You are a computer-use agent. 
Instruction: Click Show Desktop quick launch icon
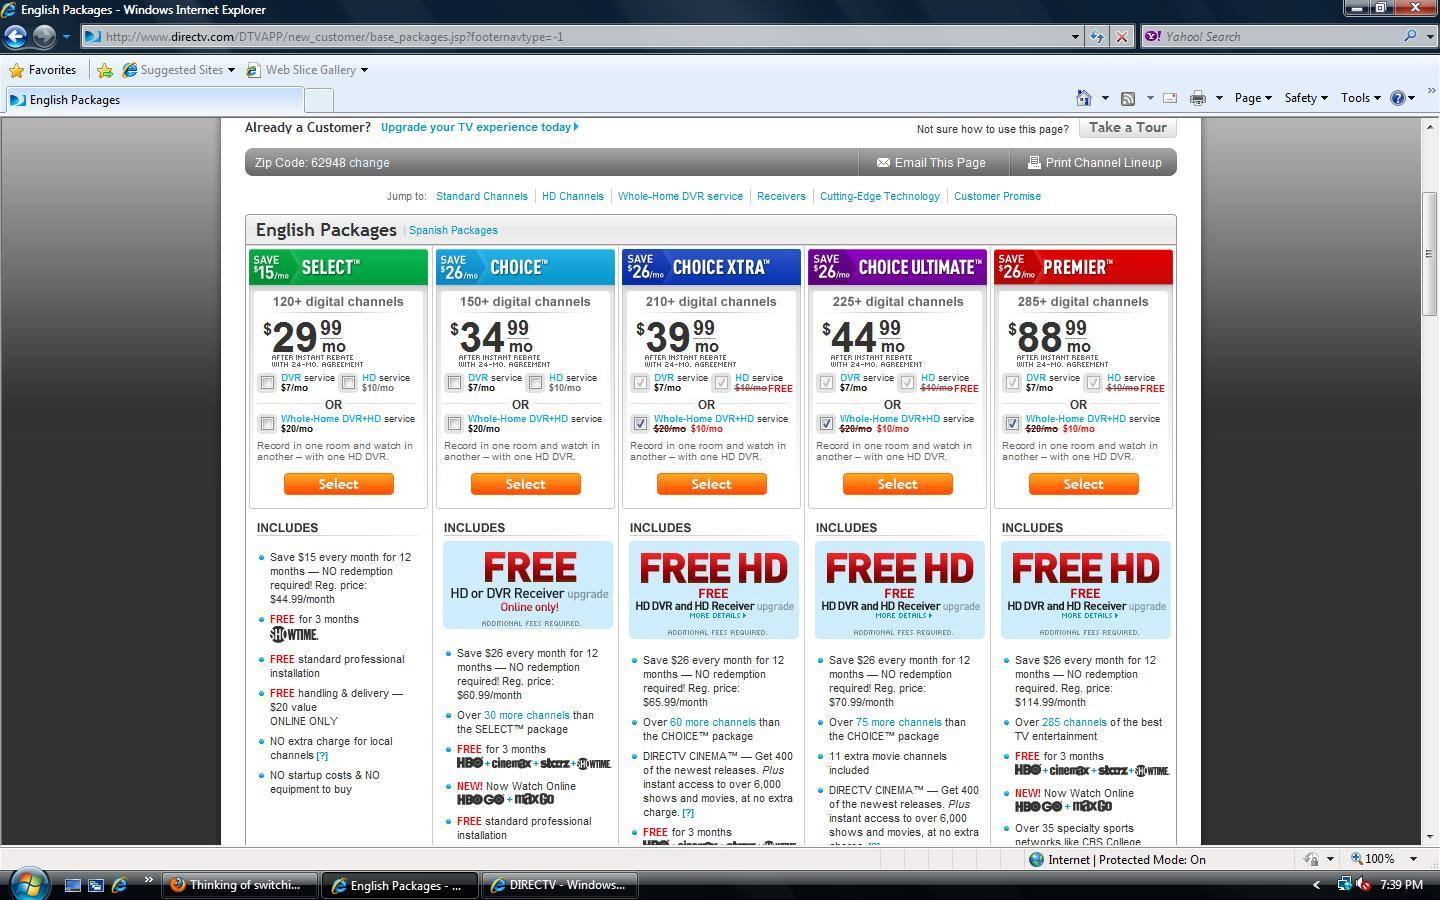click(72, 885)
